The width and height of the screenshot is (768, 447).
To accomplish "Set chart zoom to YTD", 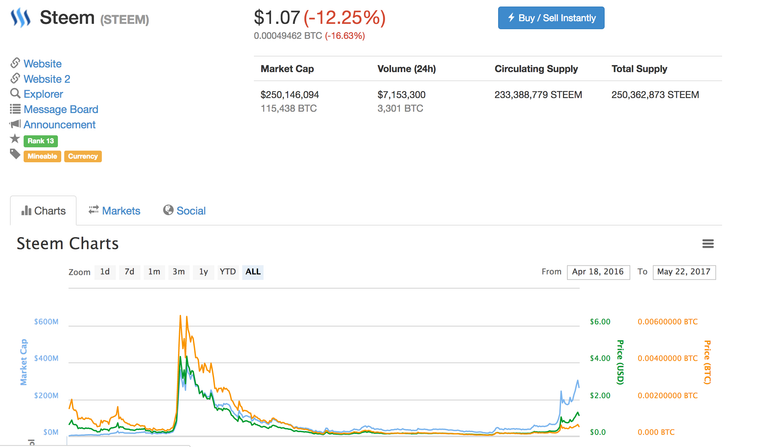I will [x=228, y=272].
